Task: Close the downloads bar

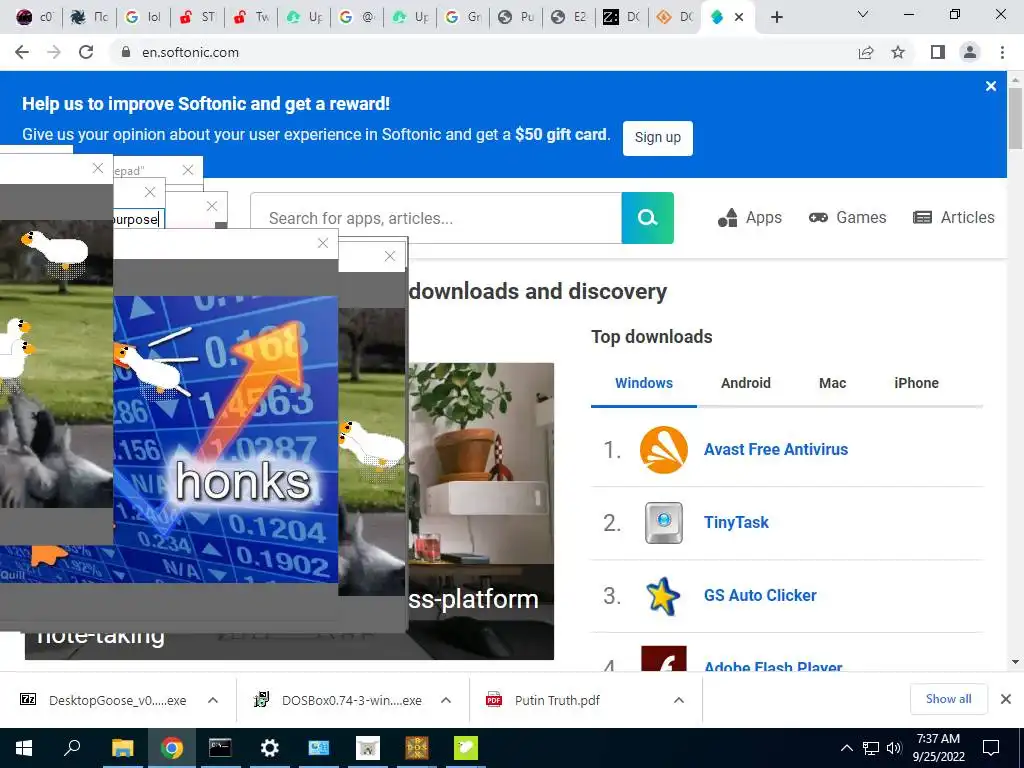Action: click(x=1006, y=699)
